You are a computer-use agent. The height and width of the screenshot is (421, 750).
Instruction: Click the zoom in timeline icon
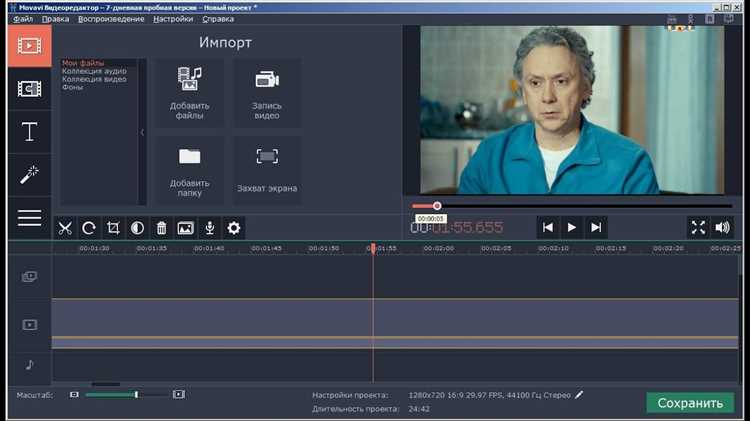[x=178, y=395]
